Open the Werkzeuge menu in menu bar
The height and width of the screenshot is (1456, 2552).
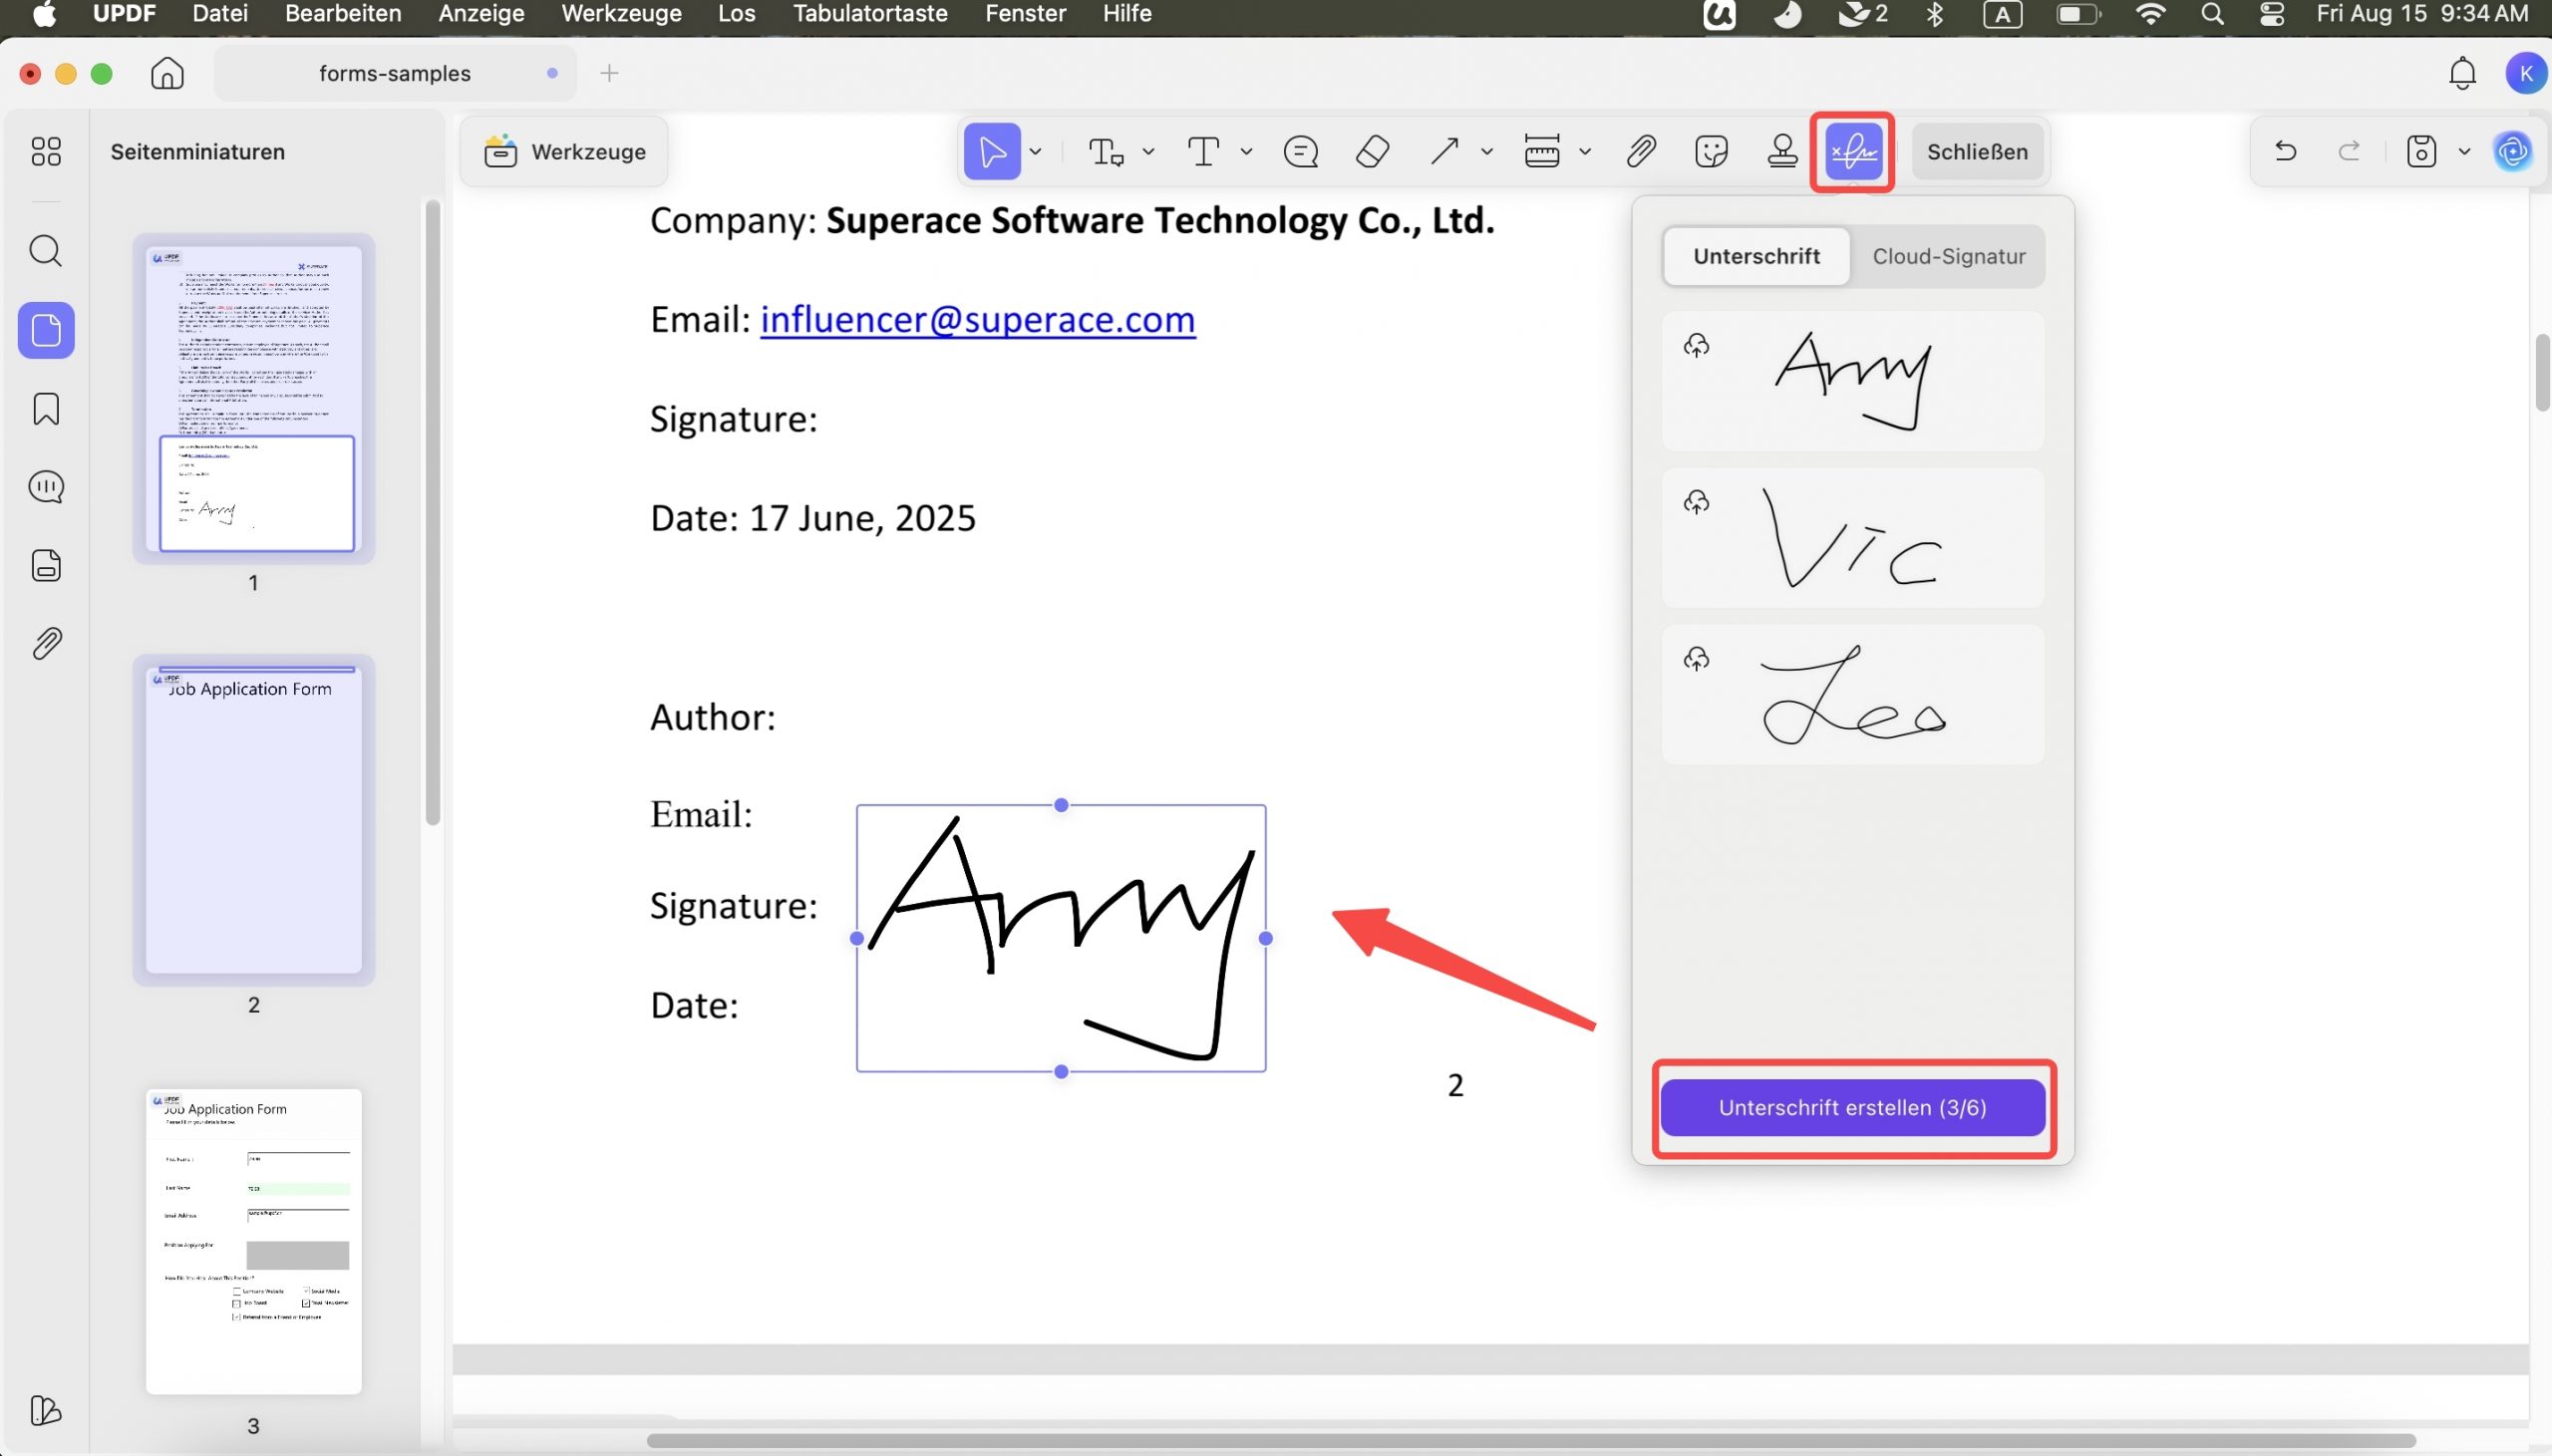point(621,14)
